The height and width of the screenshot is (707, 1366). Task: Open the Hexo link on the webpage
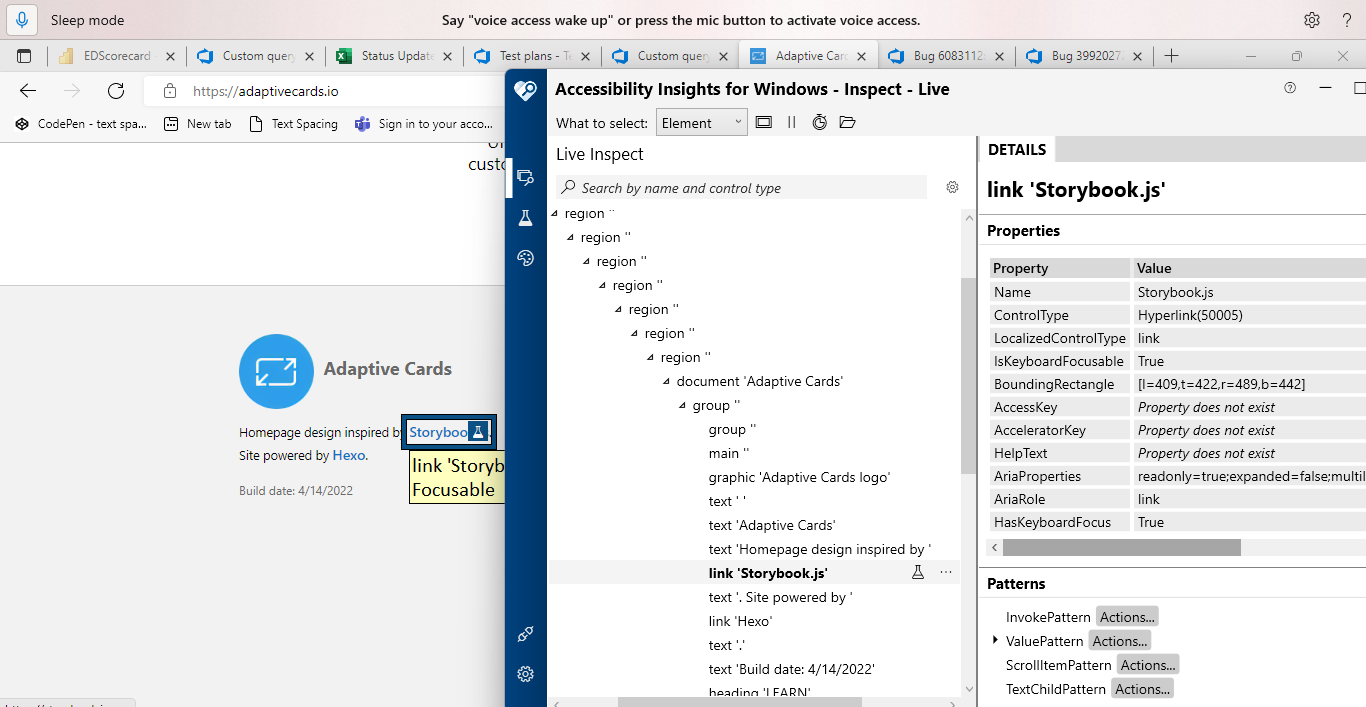pyautogui.click(x=349, y=455)
